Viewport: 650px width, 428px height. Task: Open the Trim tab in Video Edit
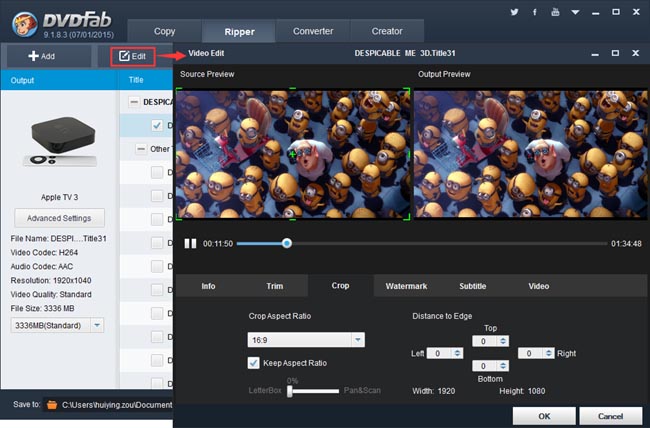coord(274,286)
